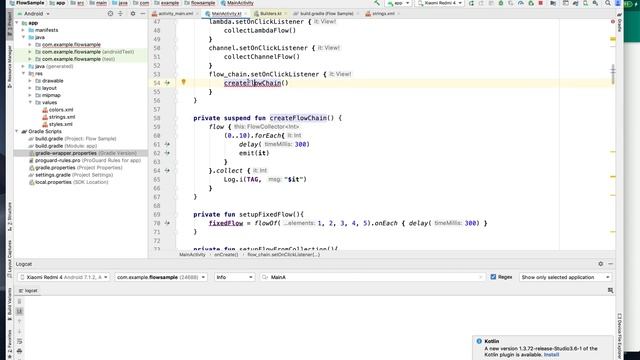
Task: Click the Profile app gauge icon
Action: coord(521,3)
